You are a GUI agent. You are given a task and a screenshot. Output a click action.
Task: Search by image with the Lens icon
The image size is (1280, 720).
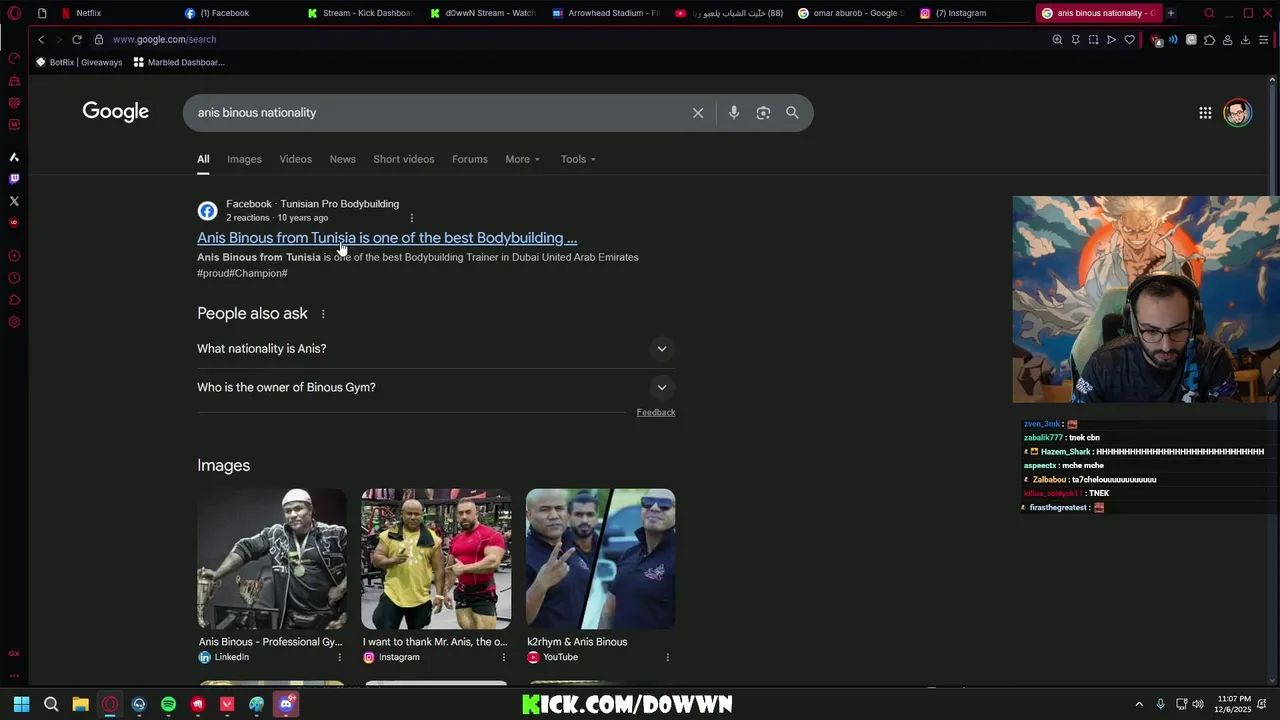(763, 113)
